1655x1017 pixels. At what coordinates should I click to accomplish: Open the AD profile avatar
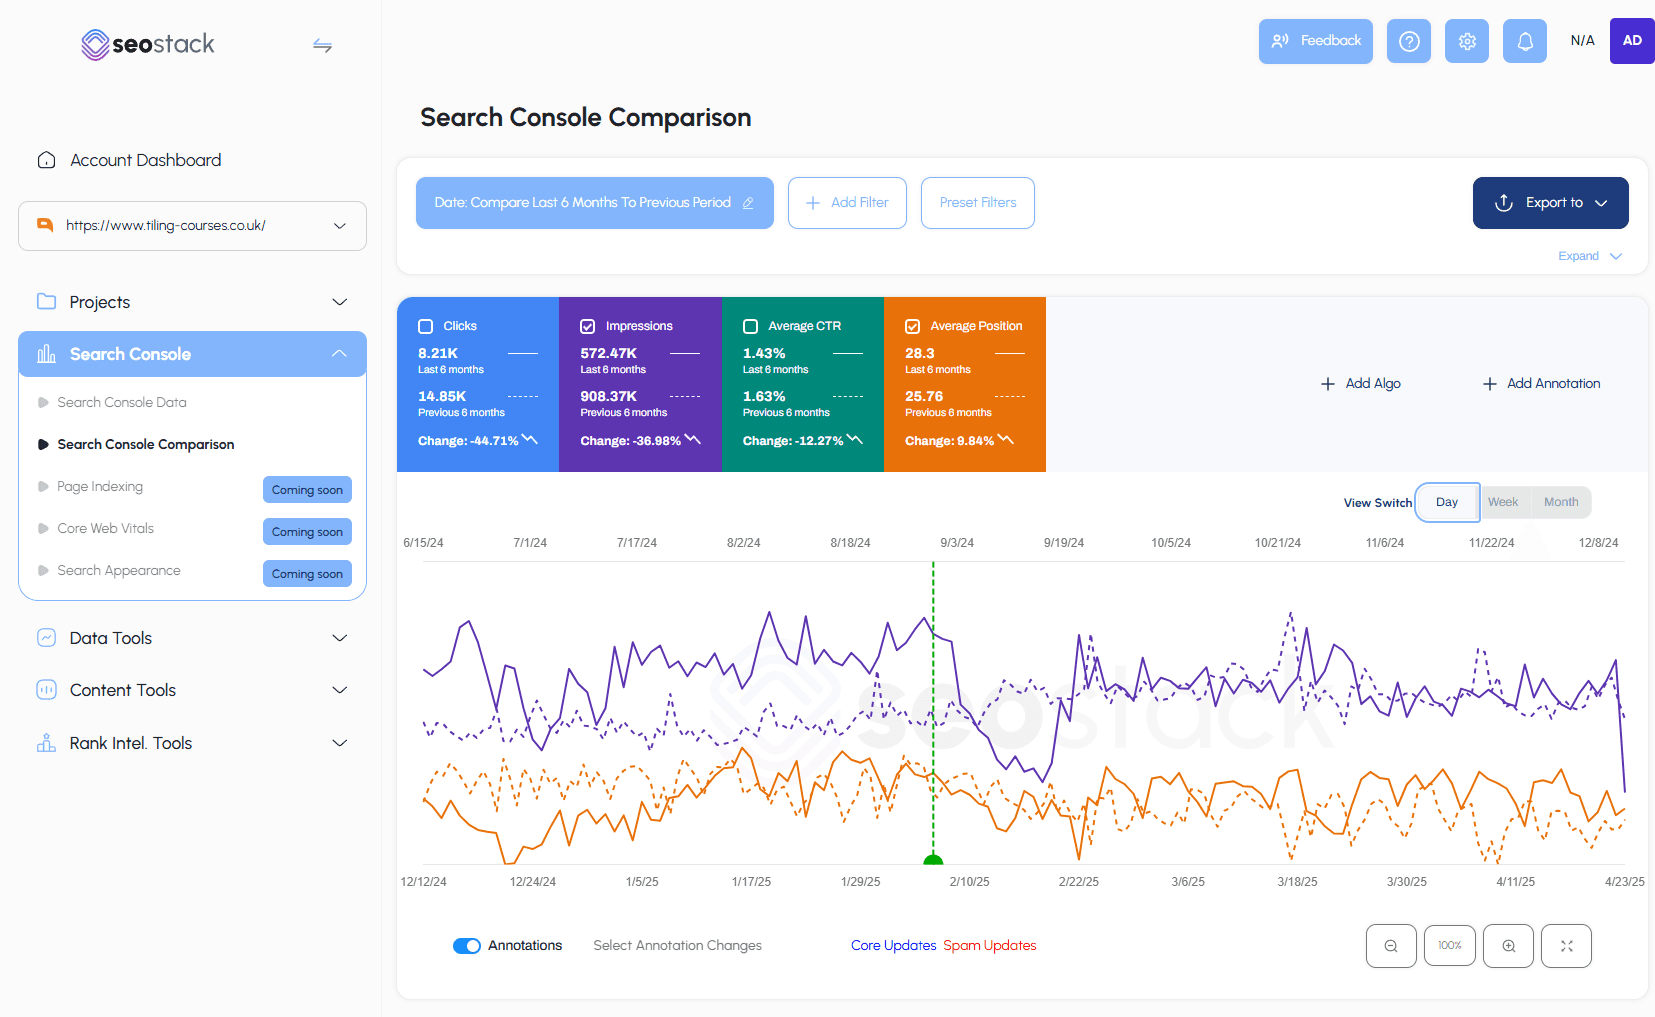point(1632,41)
